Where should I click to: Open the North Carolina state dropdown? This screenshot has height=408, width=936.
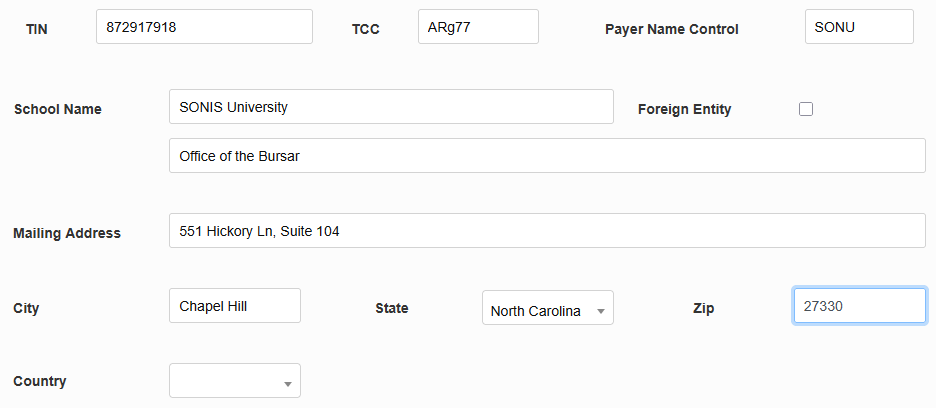click(x=547, y=309)
